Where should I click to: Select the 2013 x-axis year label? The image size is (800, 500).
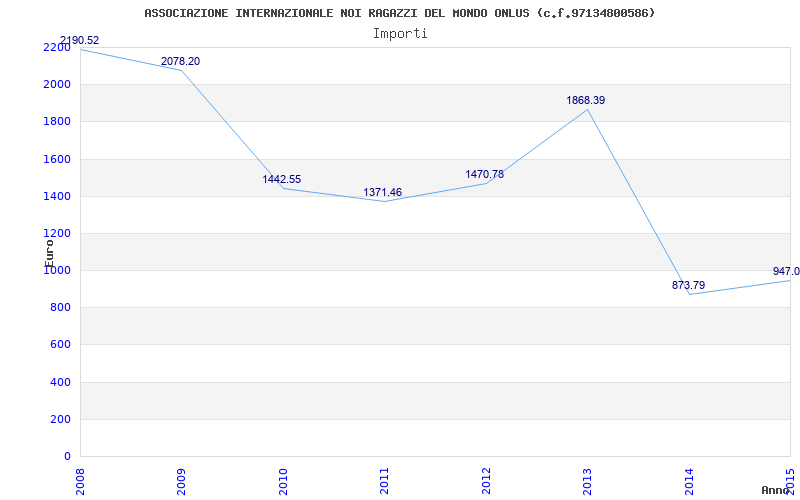[587, 481]
